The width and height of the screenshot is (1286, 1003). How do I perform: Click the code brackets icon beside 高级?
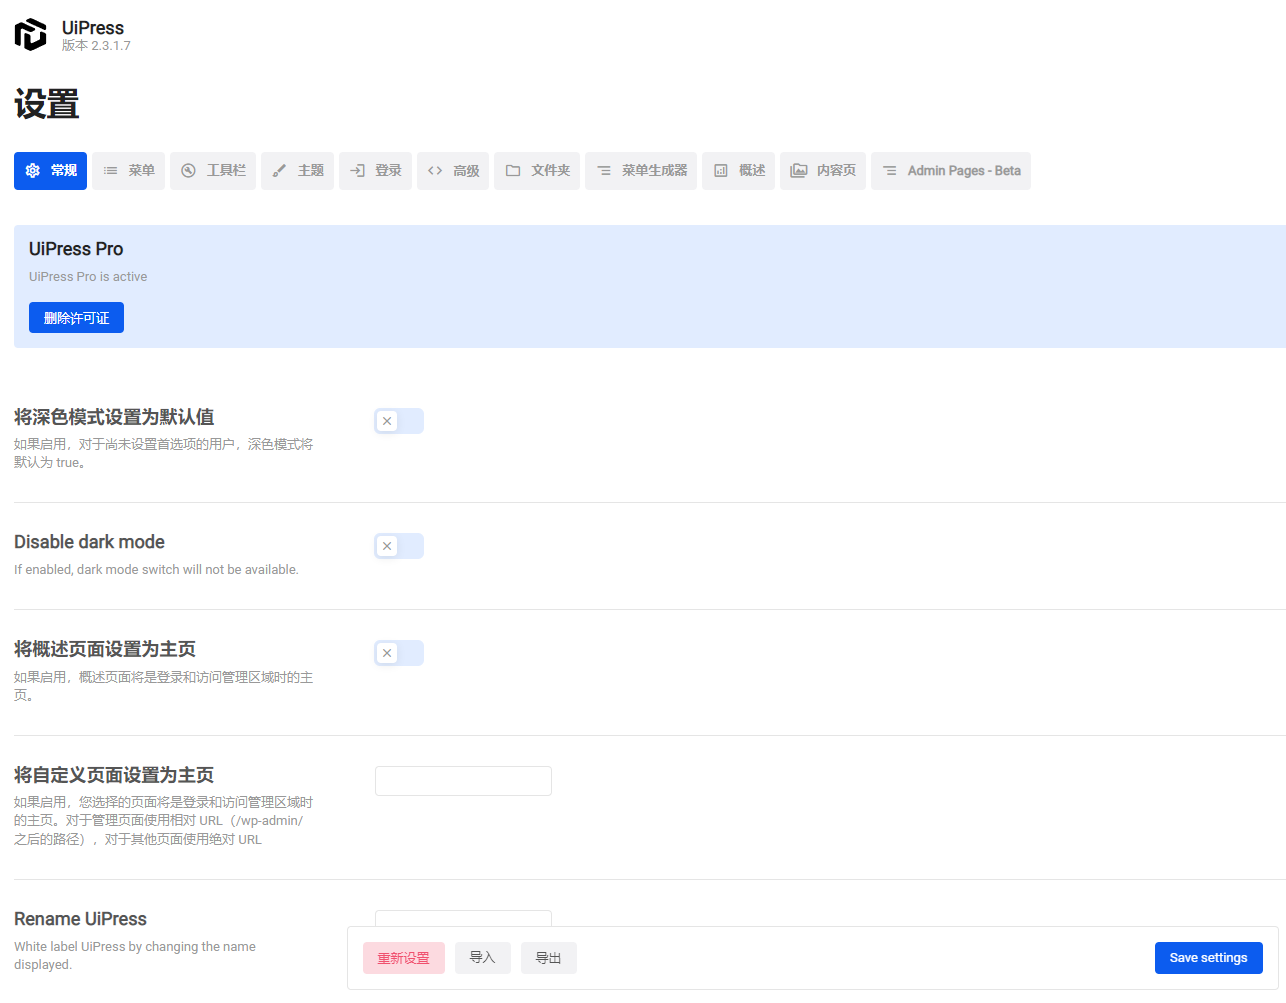point(435,171)
